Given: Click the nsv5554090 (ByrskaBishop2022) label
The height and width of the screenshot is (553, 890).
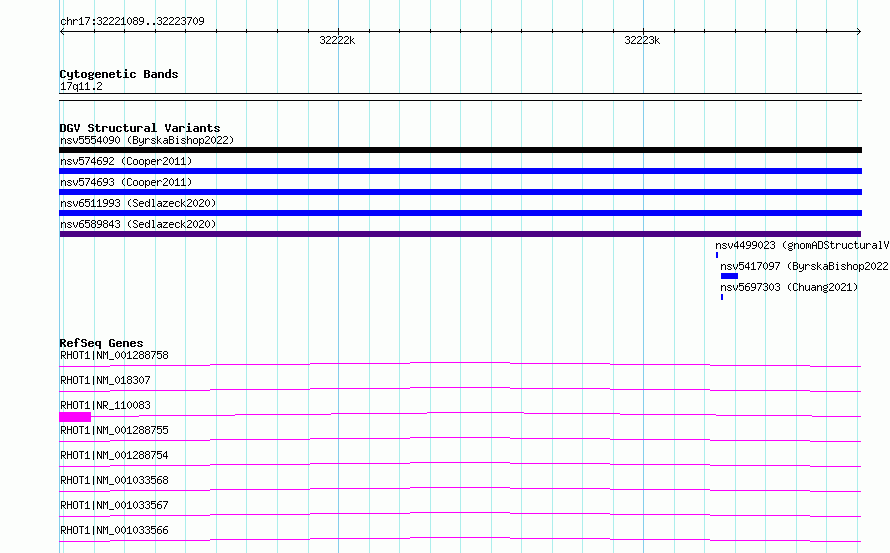Looking at the screenshot, I should pyautogui.click(x=147, y=140).
